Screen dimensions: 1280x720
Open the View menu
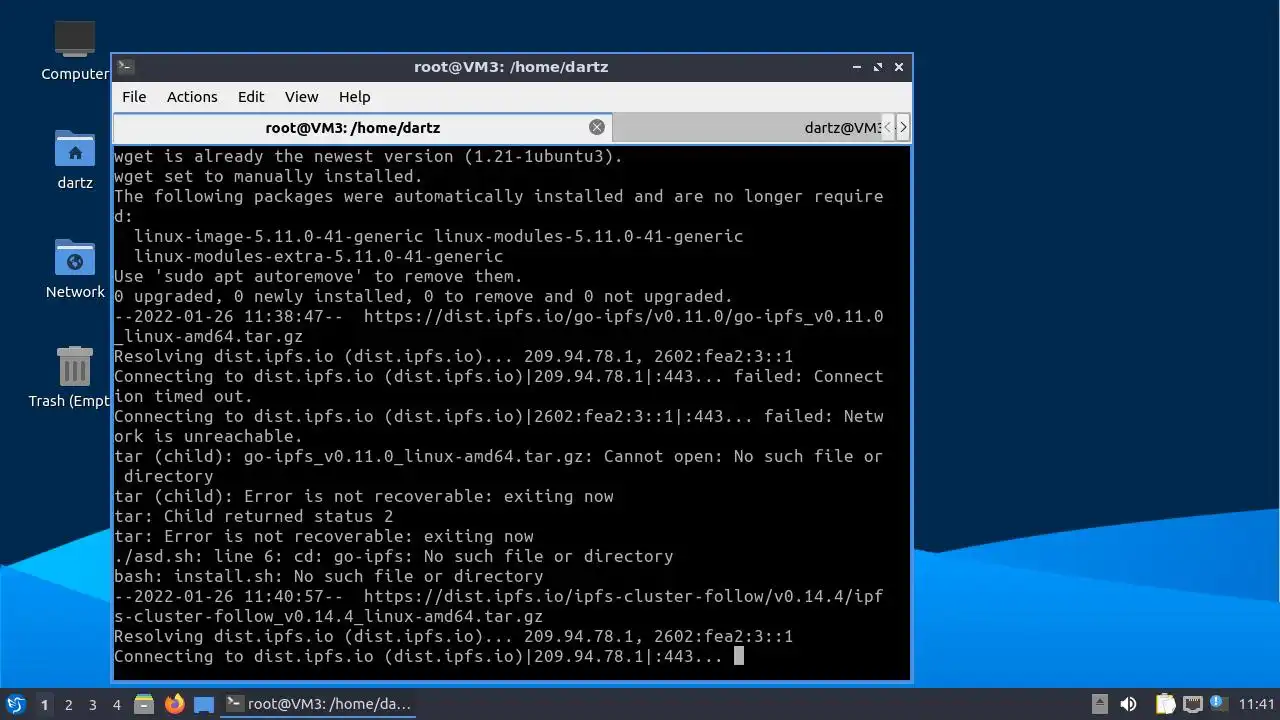tap(301, 97)
